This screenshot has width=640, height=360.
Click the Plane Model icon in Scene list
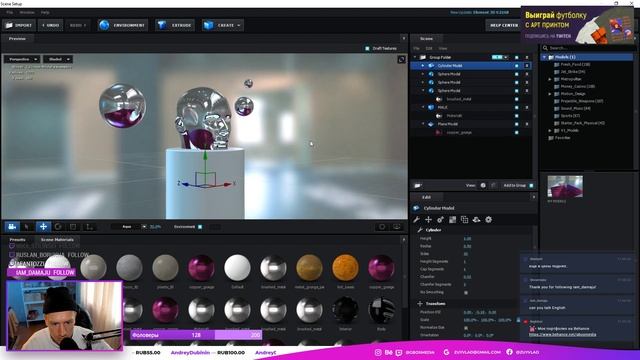(x=431, y=124)
